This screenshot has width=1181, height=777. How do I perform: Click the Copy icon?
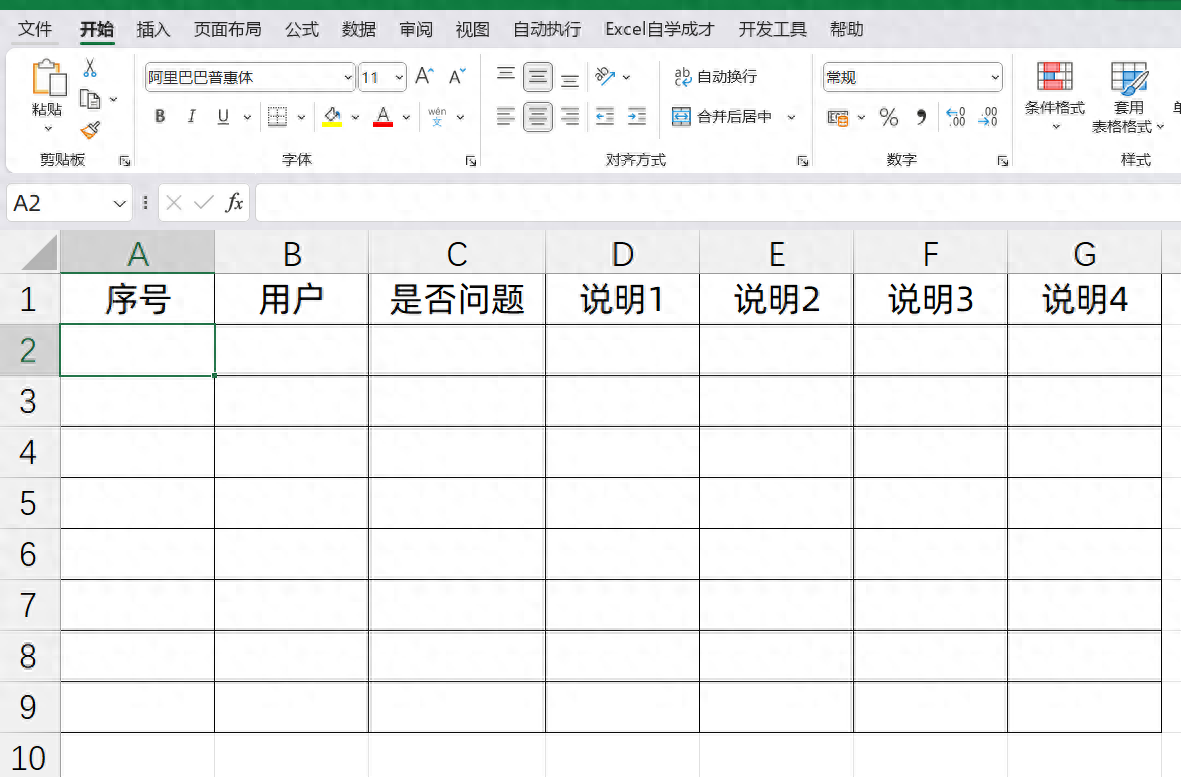[90, 99]
